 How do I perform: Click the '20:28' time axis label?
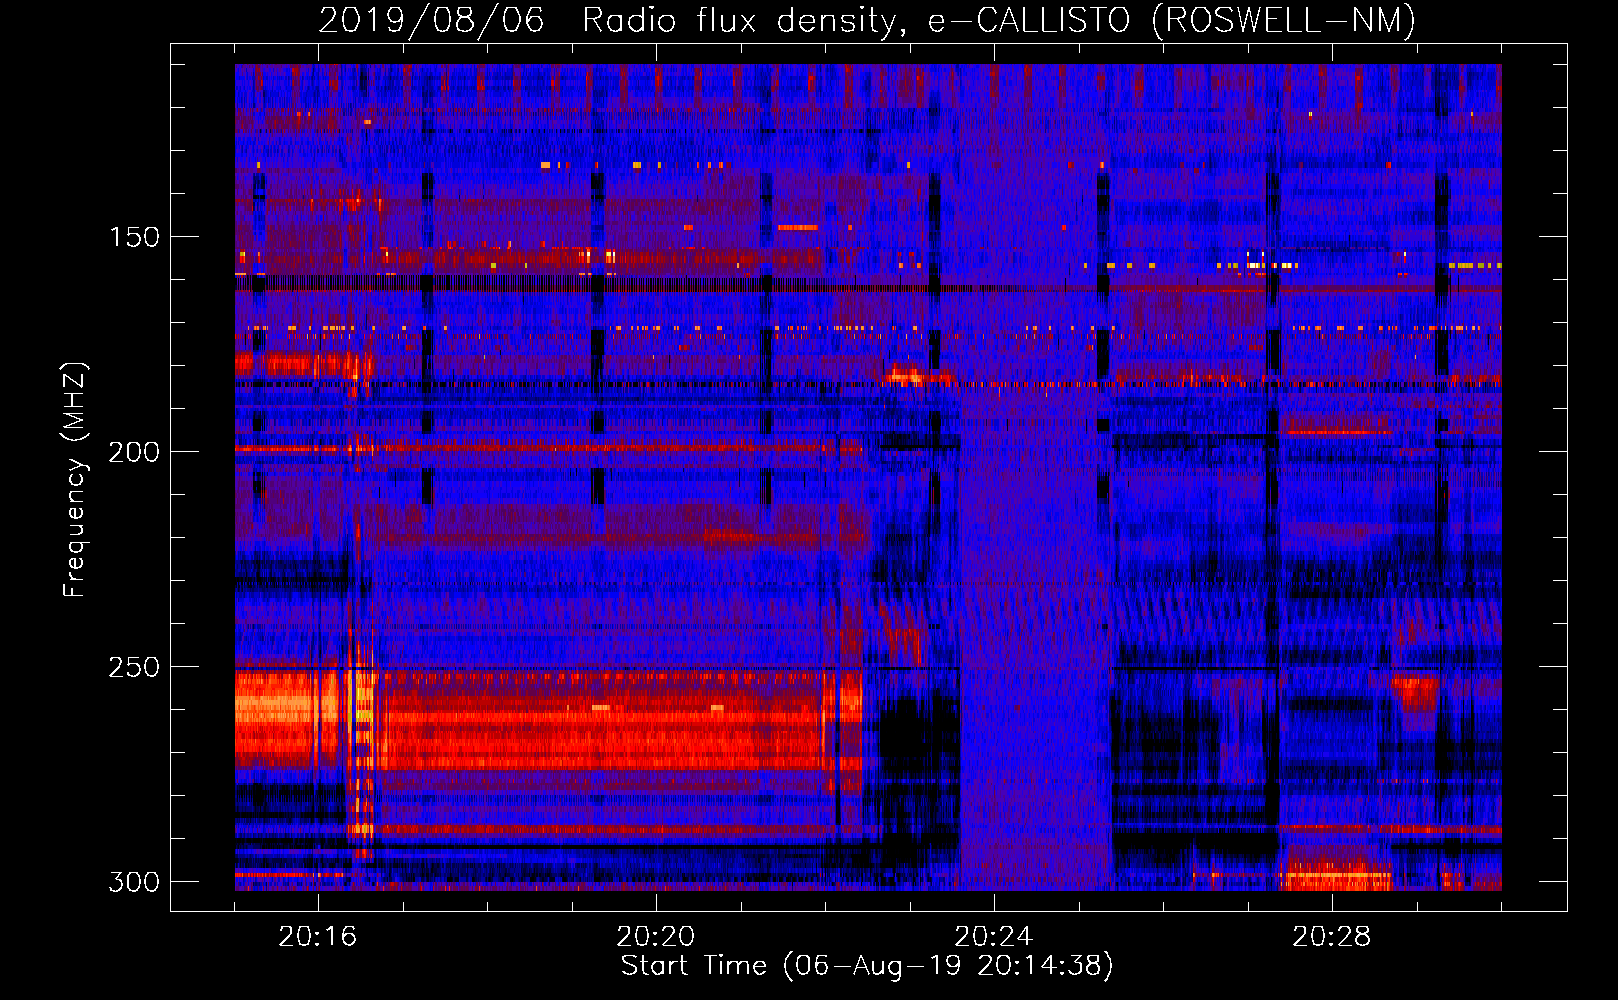point(1332,937)
